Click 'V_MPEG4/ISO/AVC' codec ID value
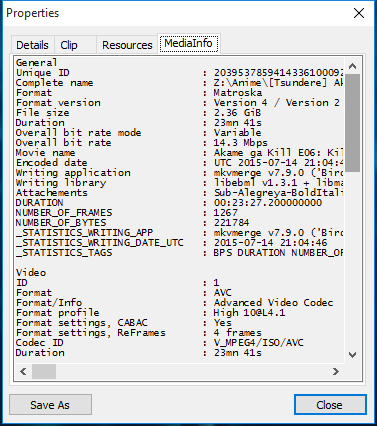This screenshot has height=426, width=377. pos(259,343)
